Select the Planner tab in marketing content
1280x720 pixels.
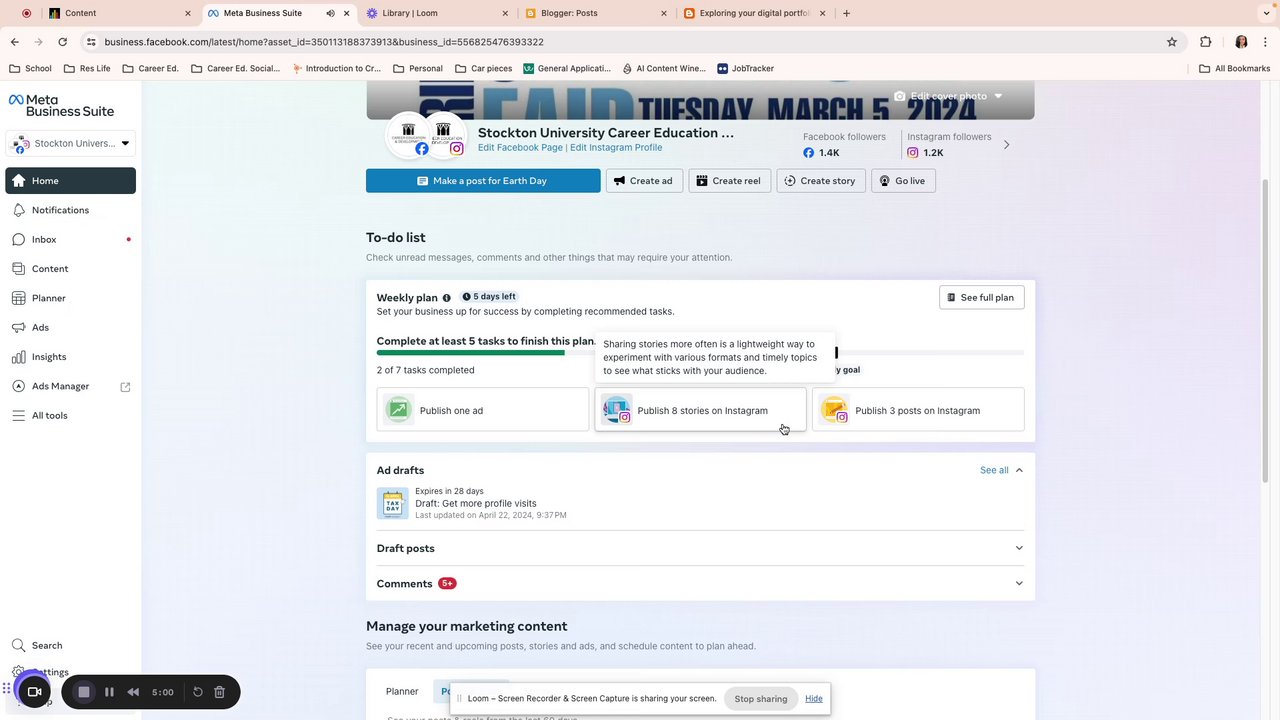pos(402,692)
